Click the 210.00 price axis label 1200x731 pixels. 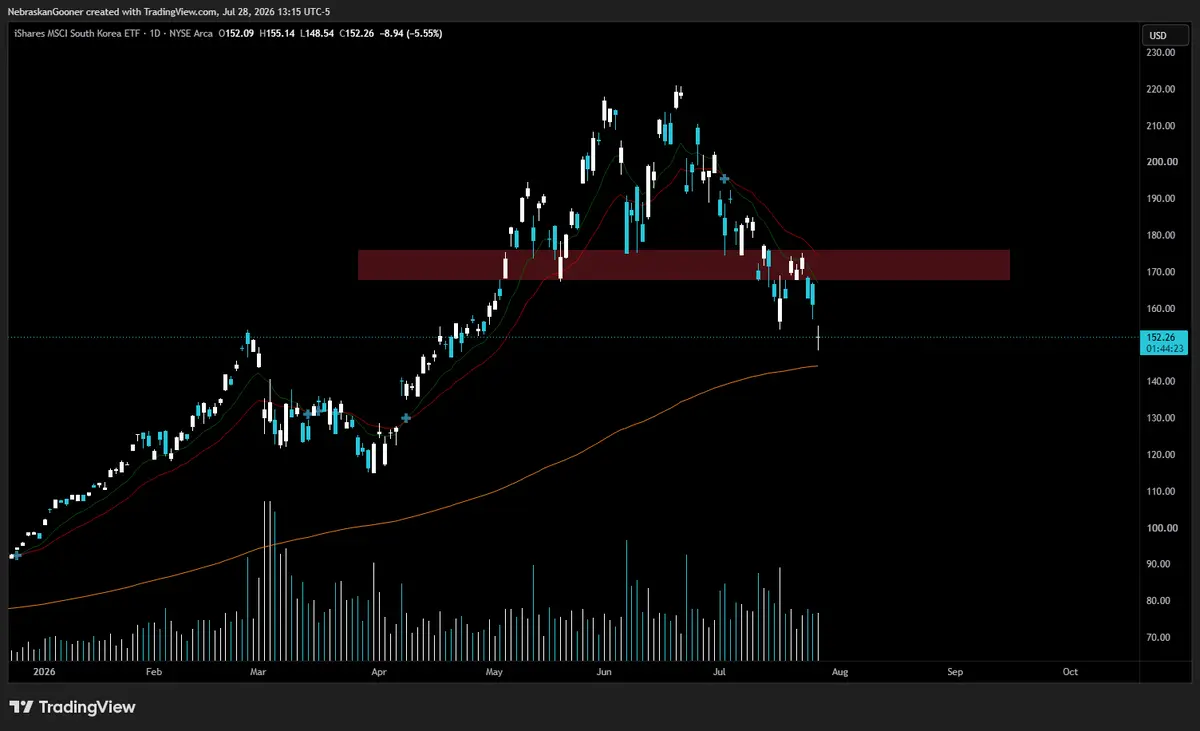[x=1160, y=126]
